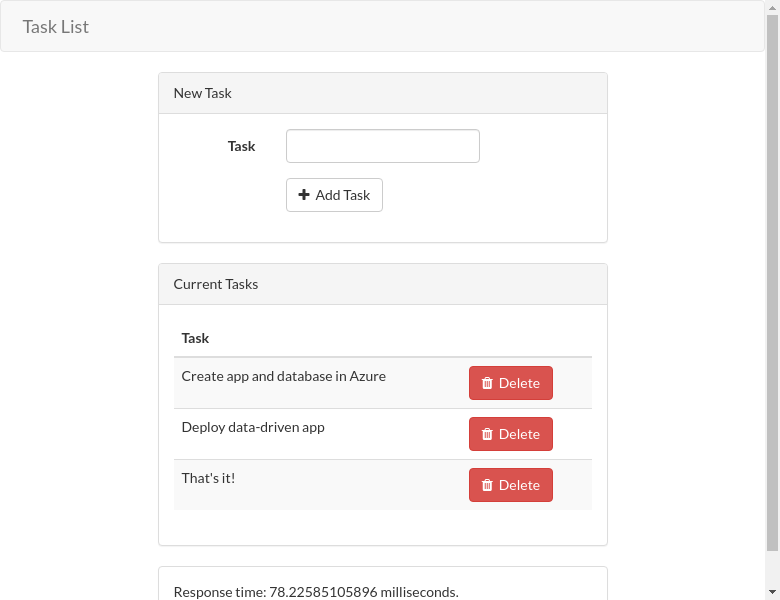780x600 pixels.
Task: Click the scrollbar down arrow
Action: click(x=773, y=592)
